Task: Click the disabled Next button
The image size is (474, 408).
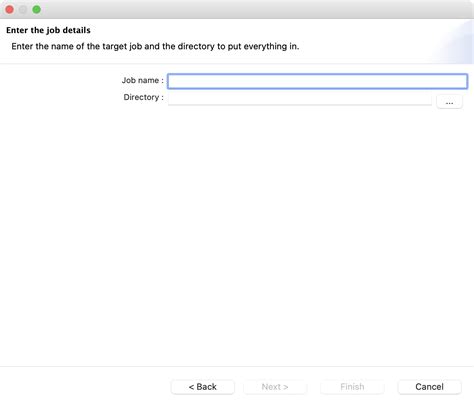Action: 275,387
